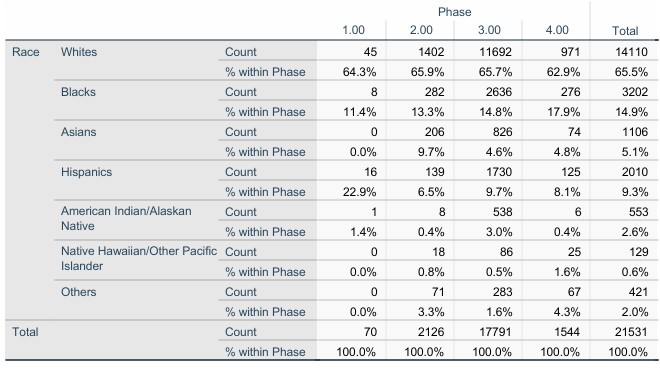Select the Phase column group header
The width and height of the screenshot is (660, 372).
coord(454,12)
